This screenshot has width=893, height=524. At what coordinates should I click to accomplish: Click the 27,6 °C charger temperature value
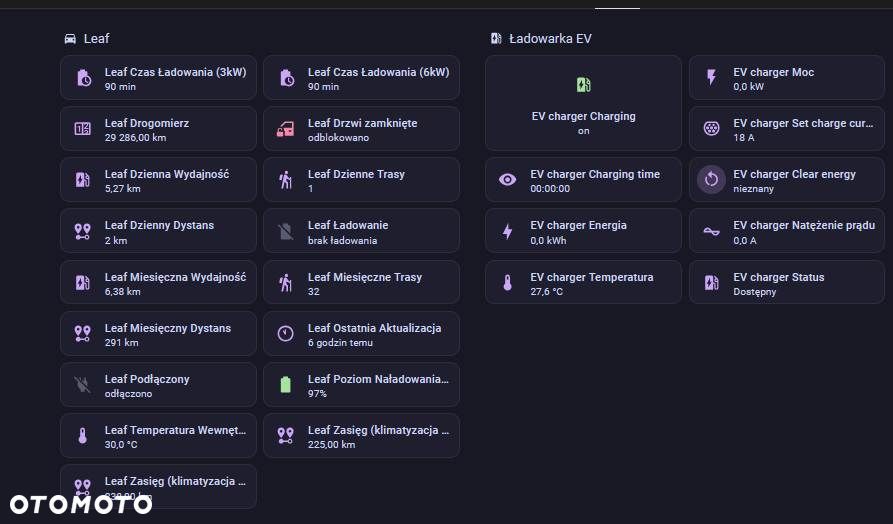546,292
